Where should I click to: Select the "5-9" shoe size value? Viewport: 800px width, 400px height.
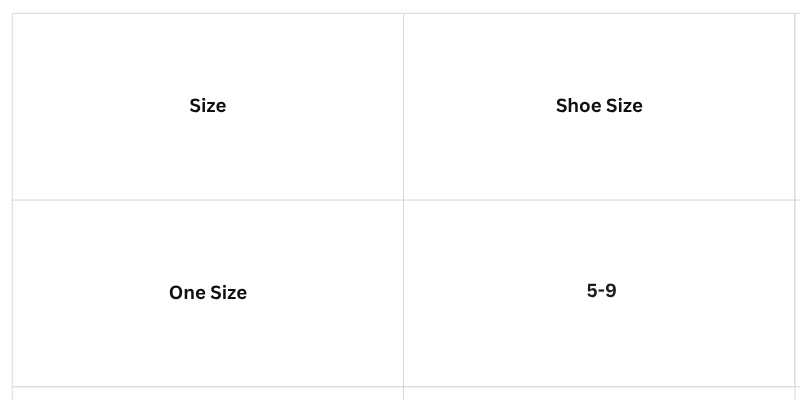click(x=602, y=291)
